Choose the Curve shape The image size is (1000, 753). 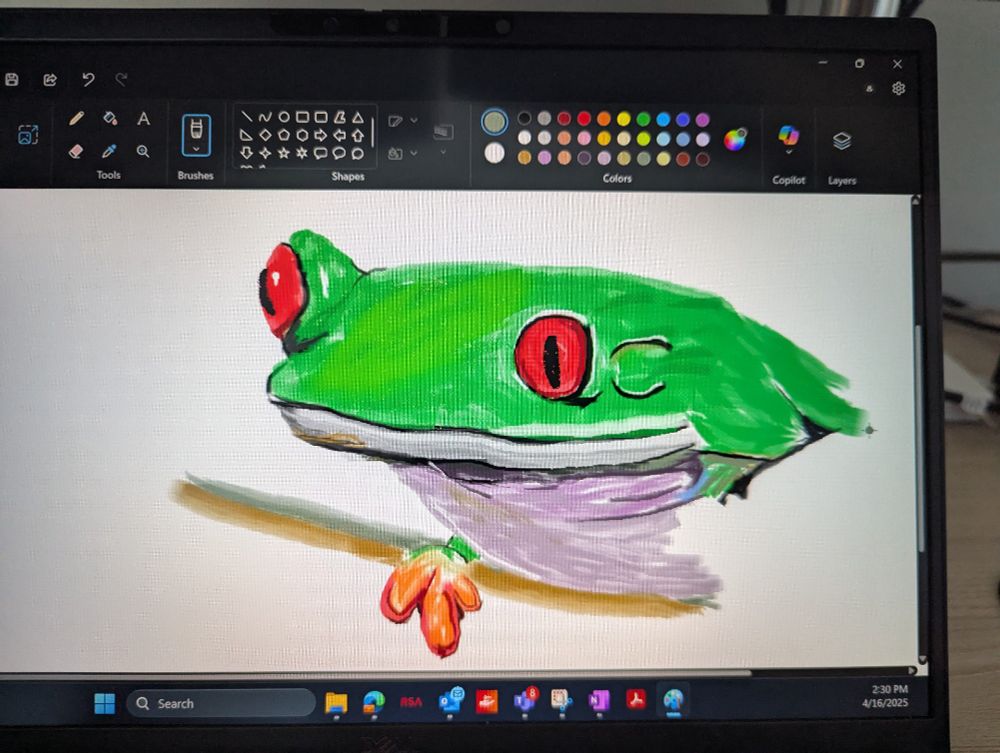coord(265,117)
